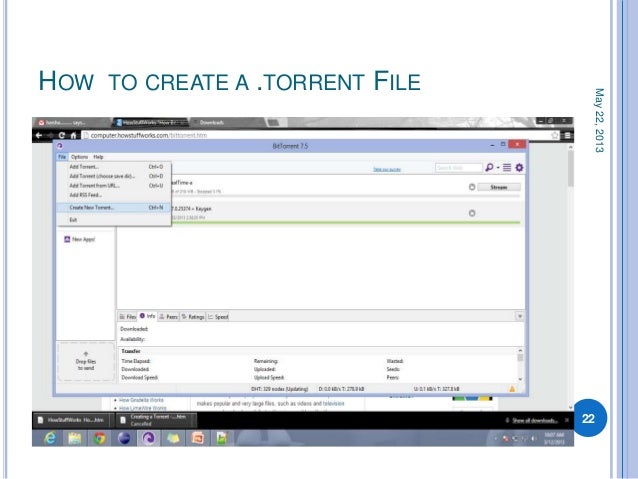Click the Drop files to send box
The image size is (638, 479).
(x=85, y=361)
